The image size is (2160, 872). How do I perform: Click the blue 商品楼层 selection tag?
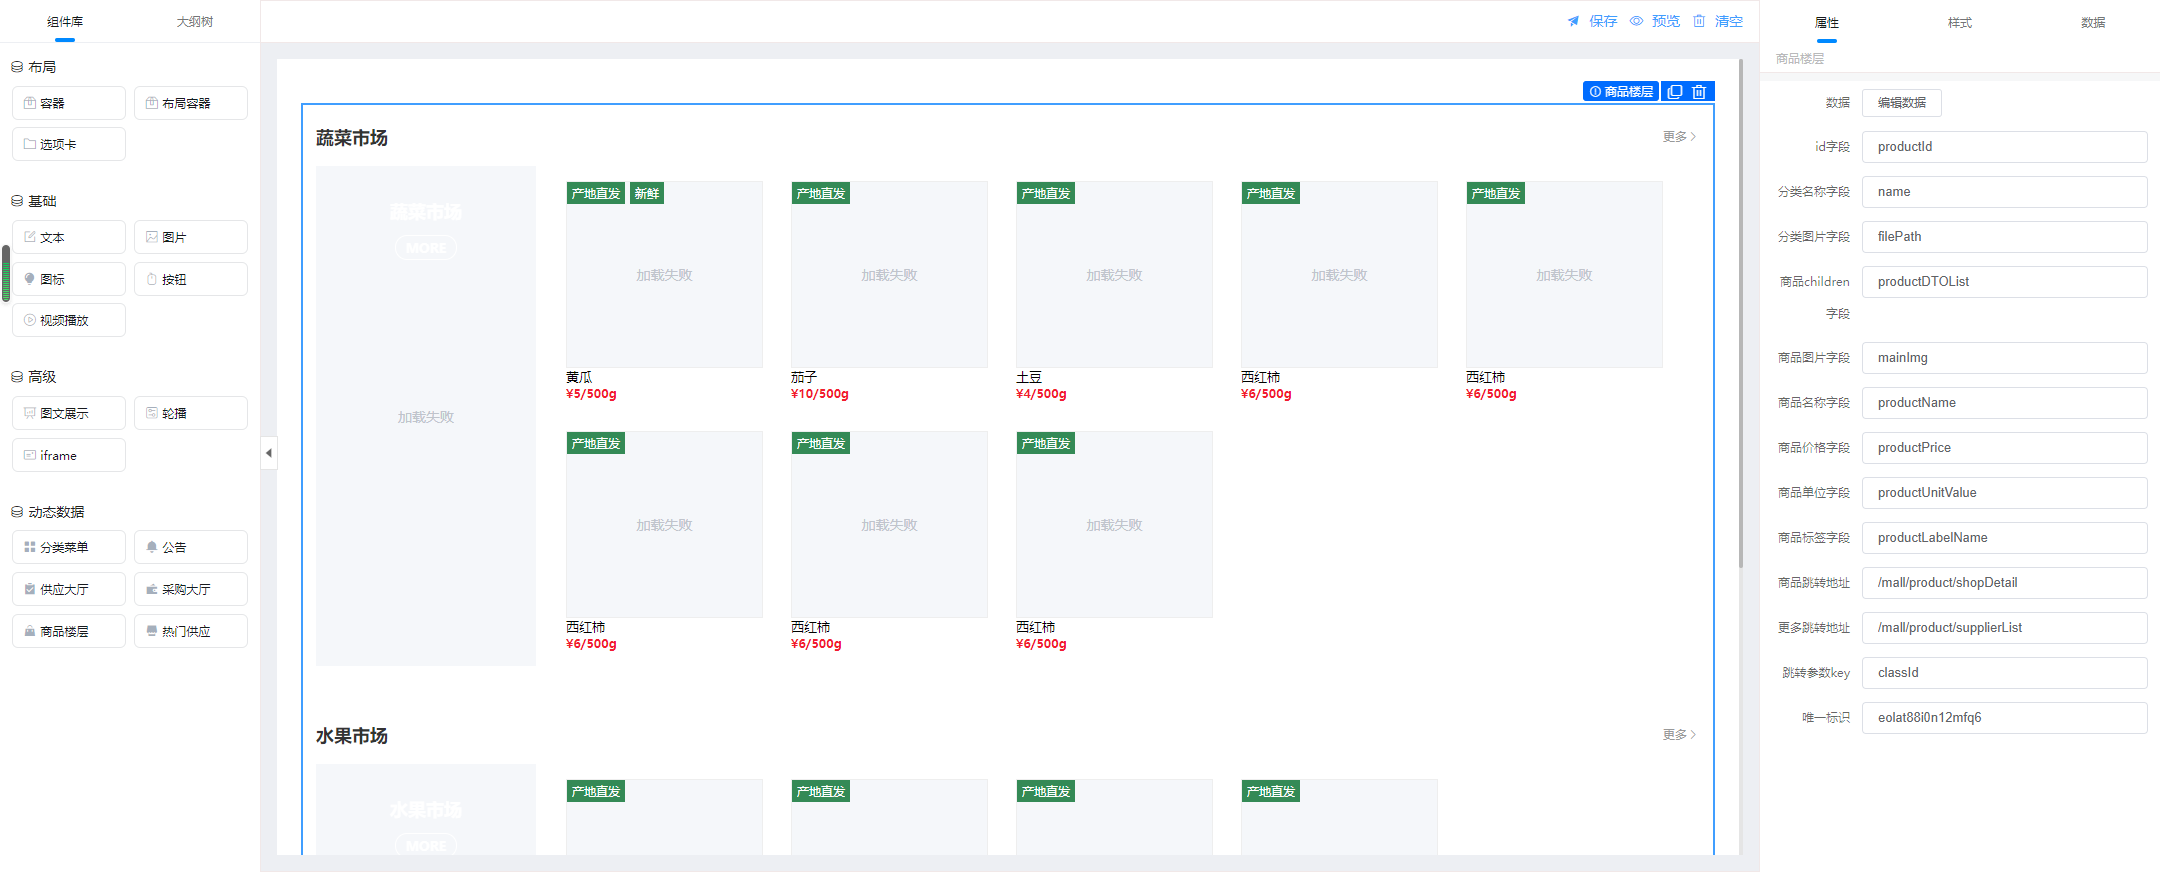[1621, 92]
